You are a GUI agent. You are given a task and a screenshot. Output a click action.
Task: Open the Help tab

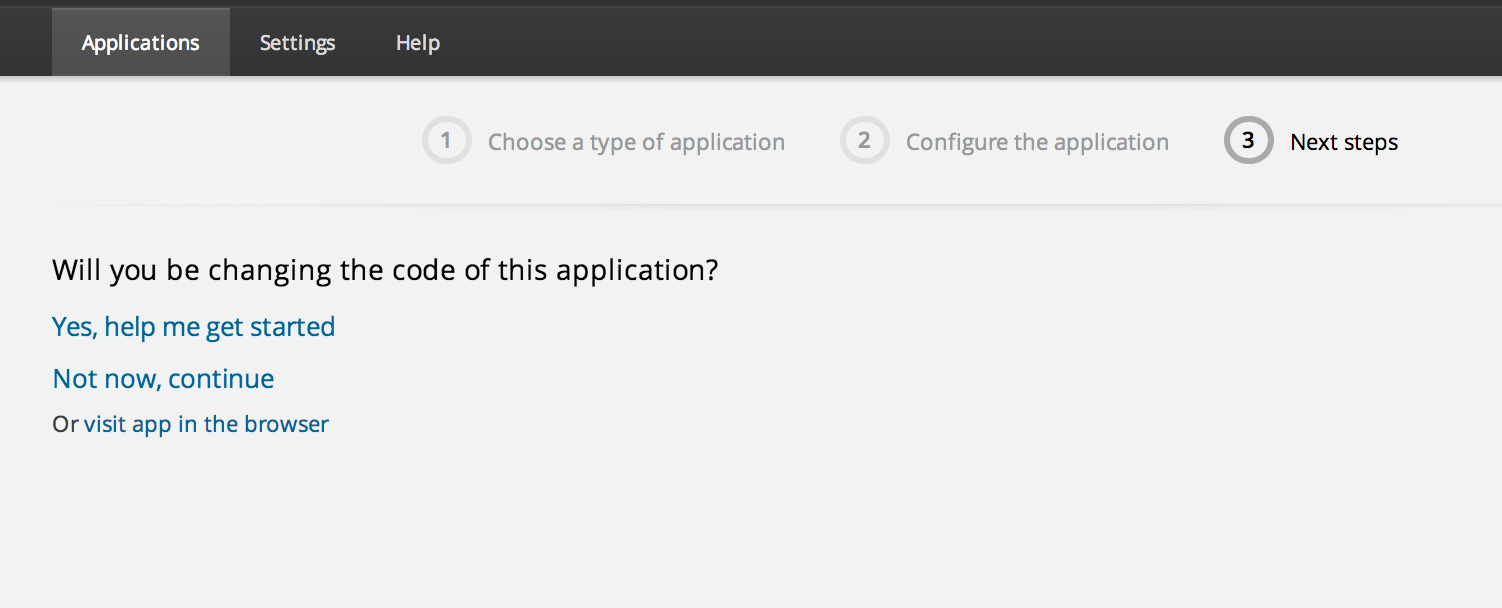[x=418, y=43]
